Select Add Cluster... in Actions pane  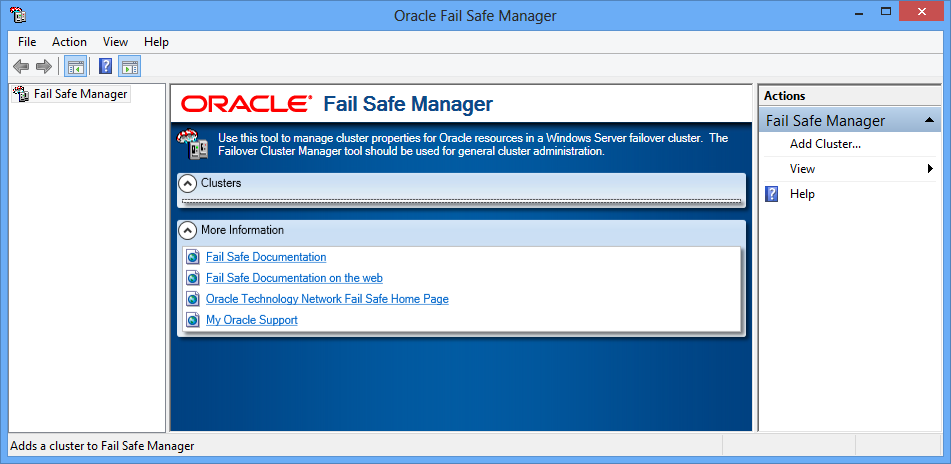tap(825, 144)
